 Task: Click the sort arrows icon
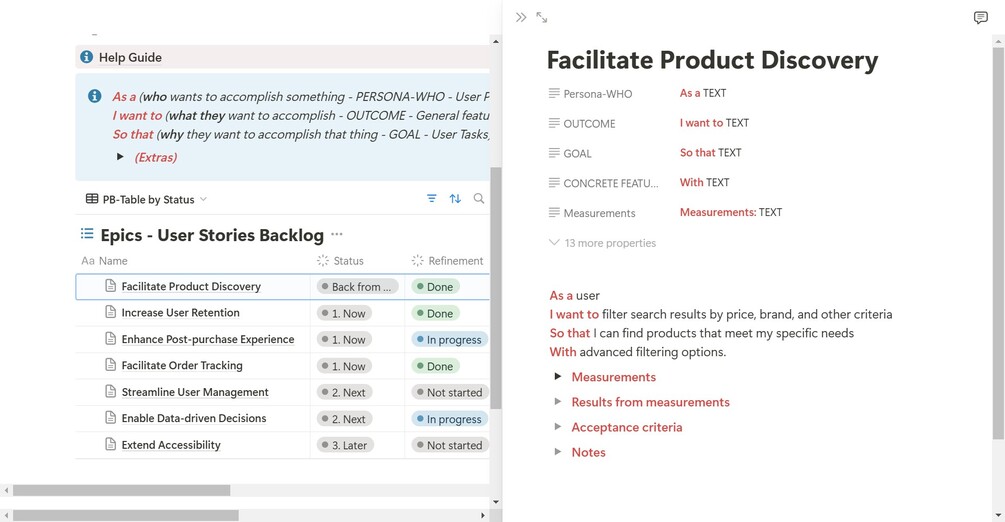(455, 199)
